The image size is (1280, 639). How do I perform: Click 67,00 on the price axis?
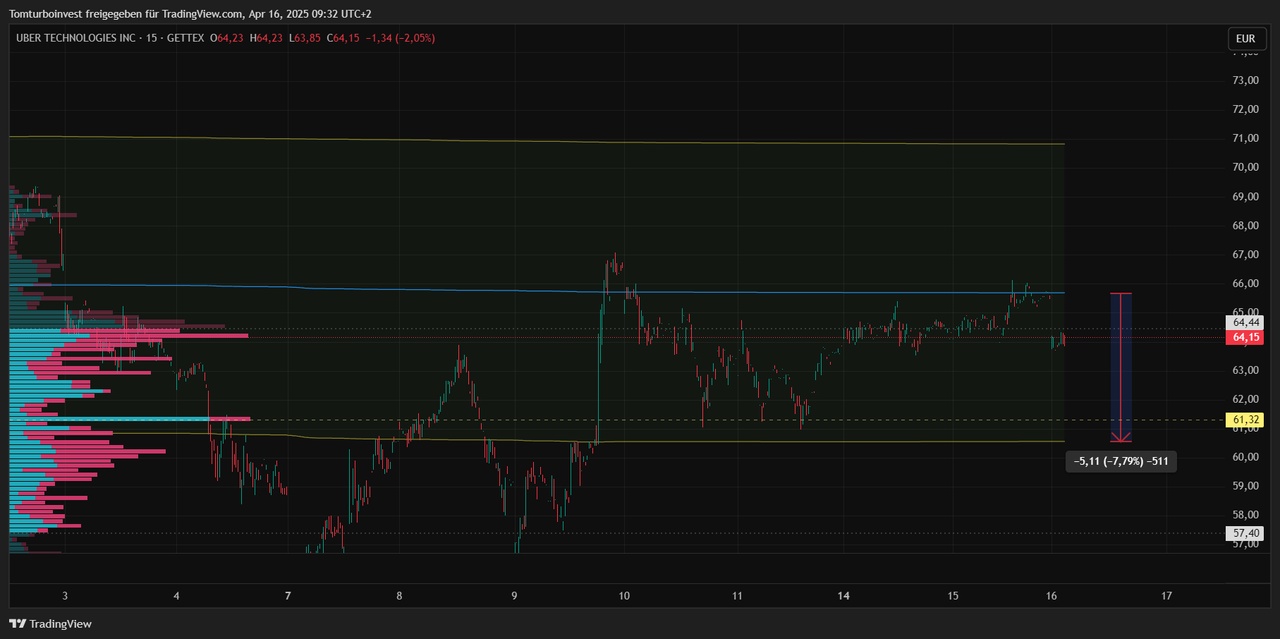pyautogui.click(x=1245, y=255)
